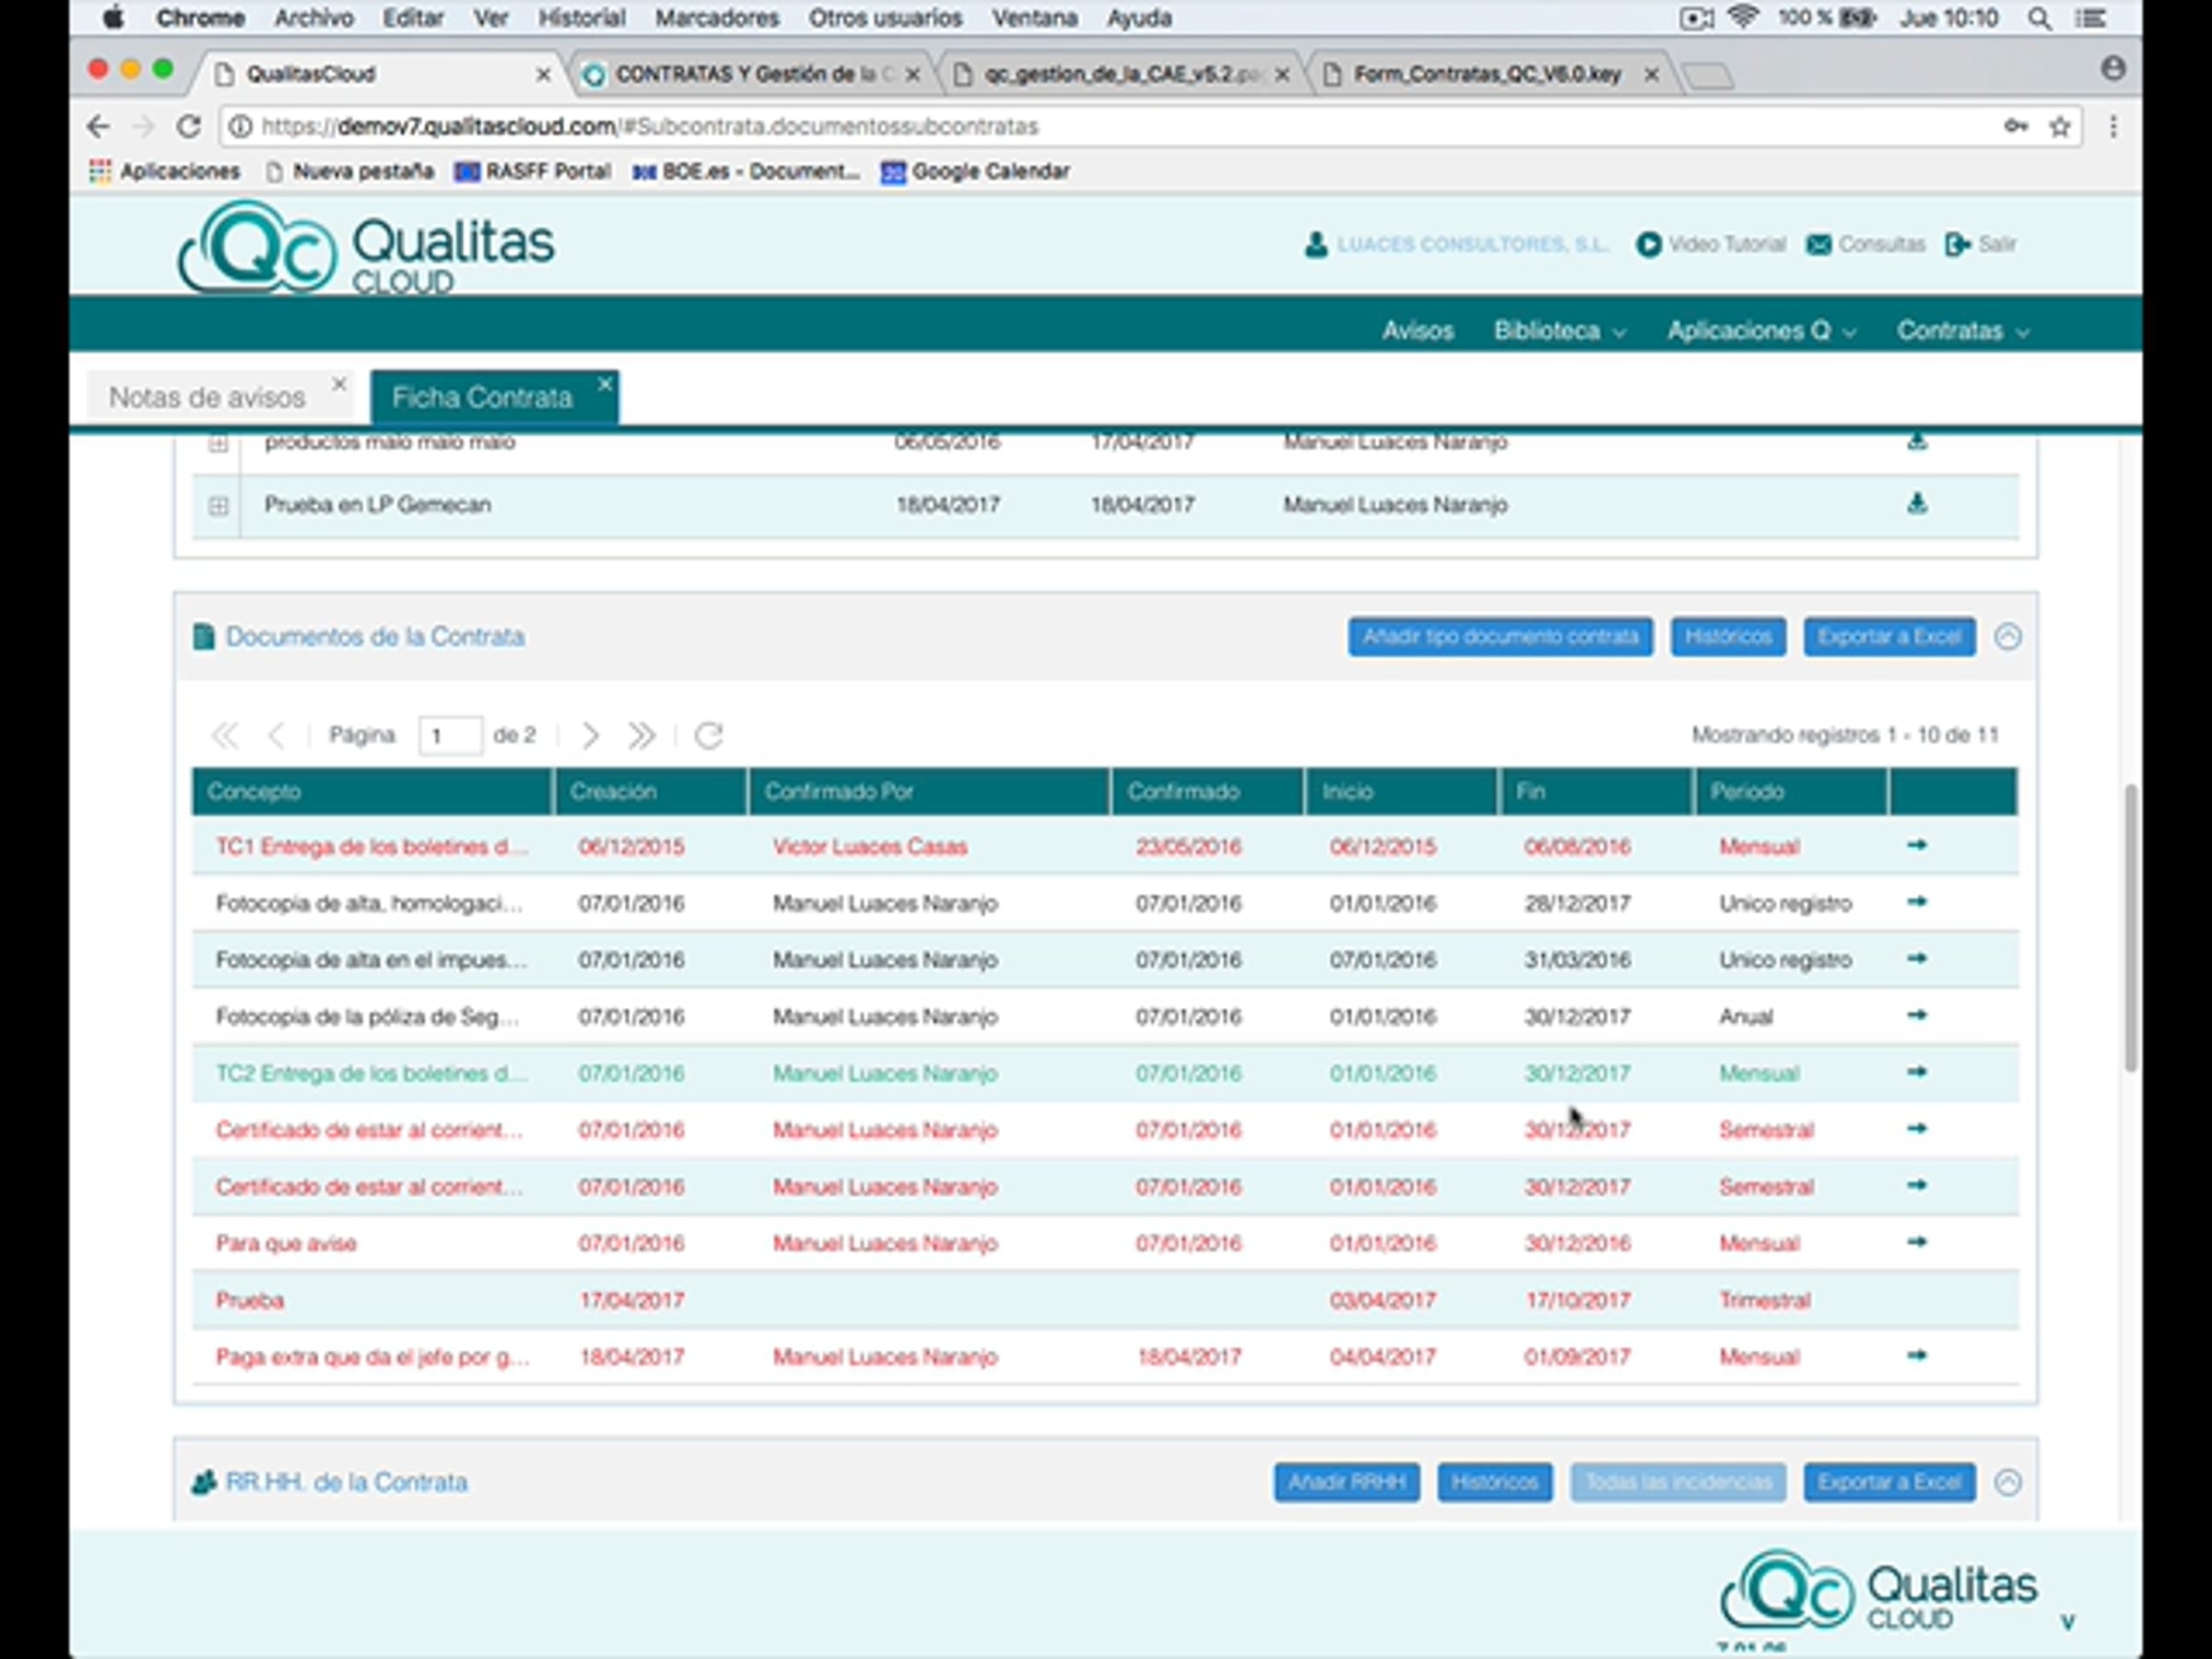Go to first page of documents table
This screenshot has height=1659, width=2212.
pos(225,736)
